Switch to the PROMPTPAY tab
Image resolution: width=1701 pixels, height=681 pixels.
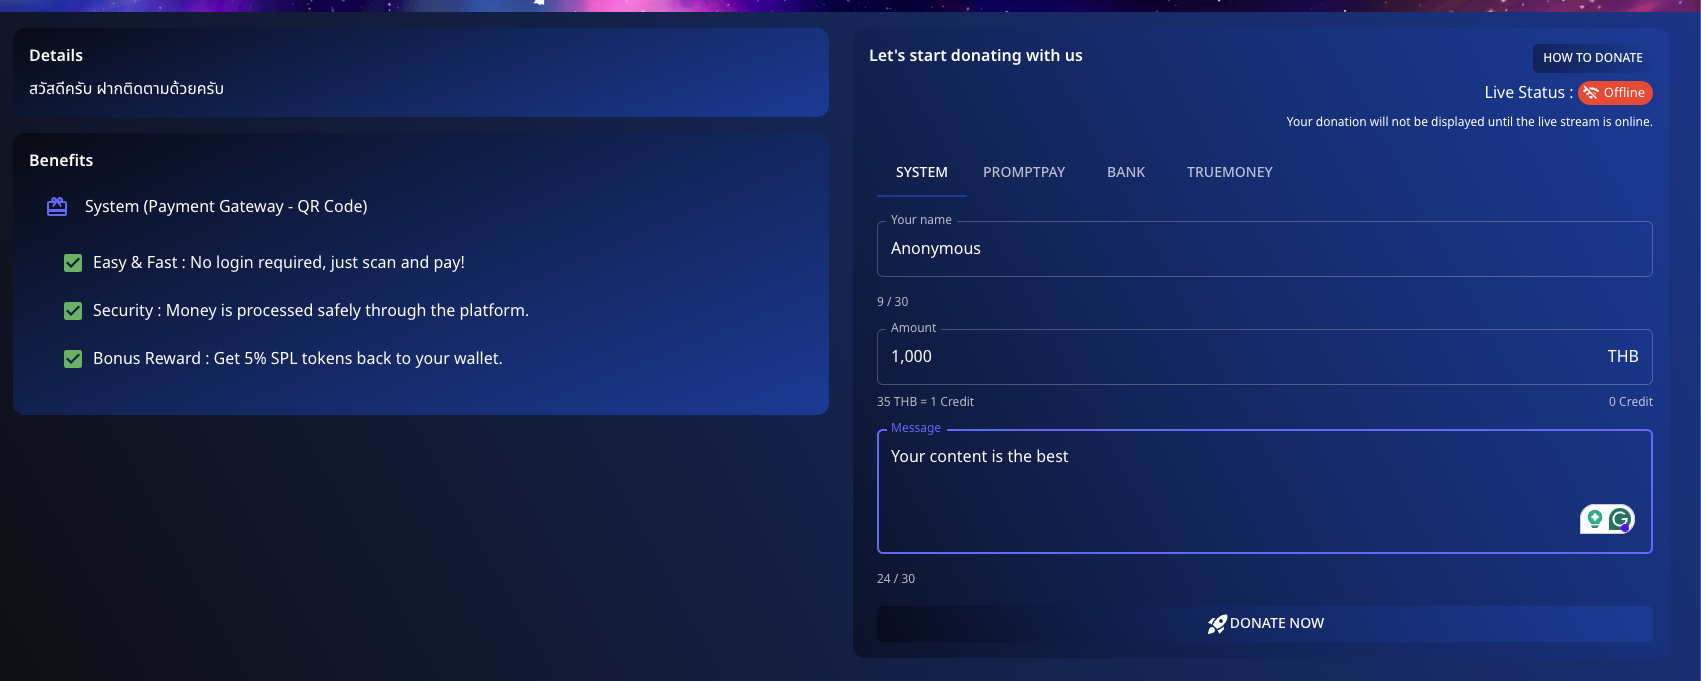(1024, 172)
